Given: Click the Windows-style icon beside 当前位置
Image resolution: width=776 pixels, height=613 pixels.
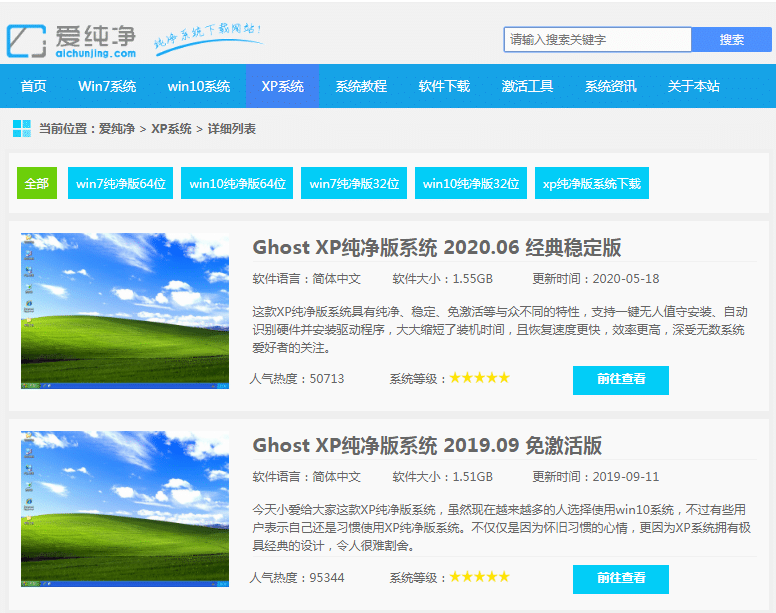Looking at the screenshot, I should (22, 129).
